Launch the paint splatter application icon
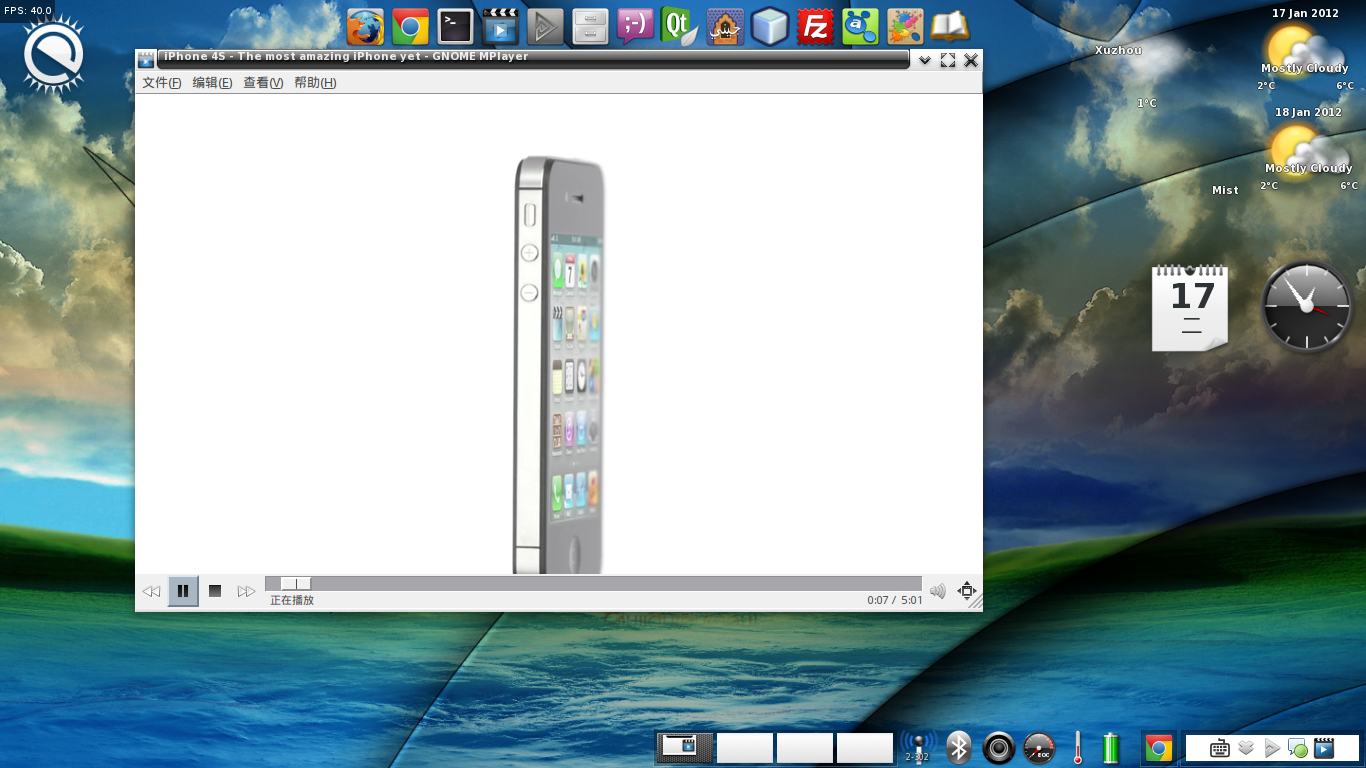The image size is (1366, 768). pyautogui.click(x=905, y=27)
